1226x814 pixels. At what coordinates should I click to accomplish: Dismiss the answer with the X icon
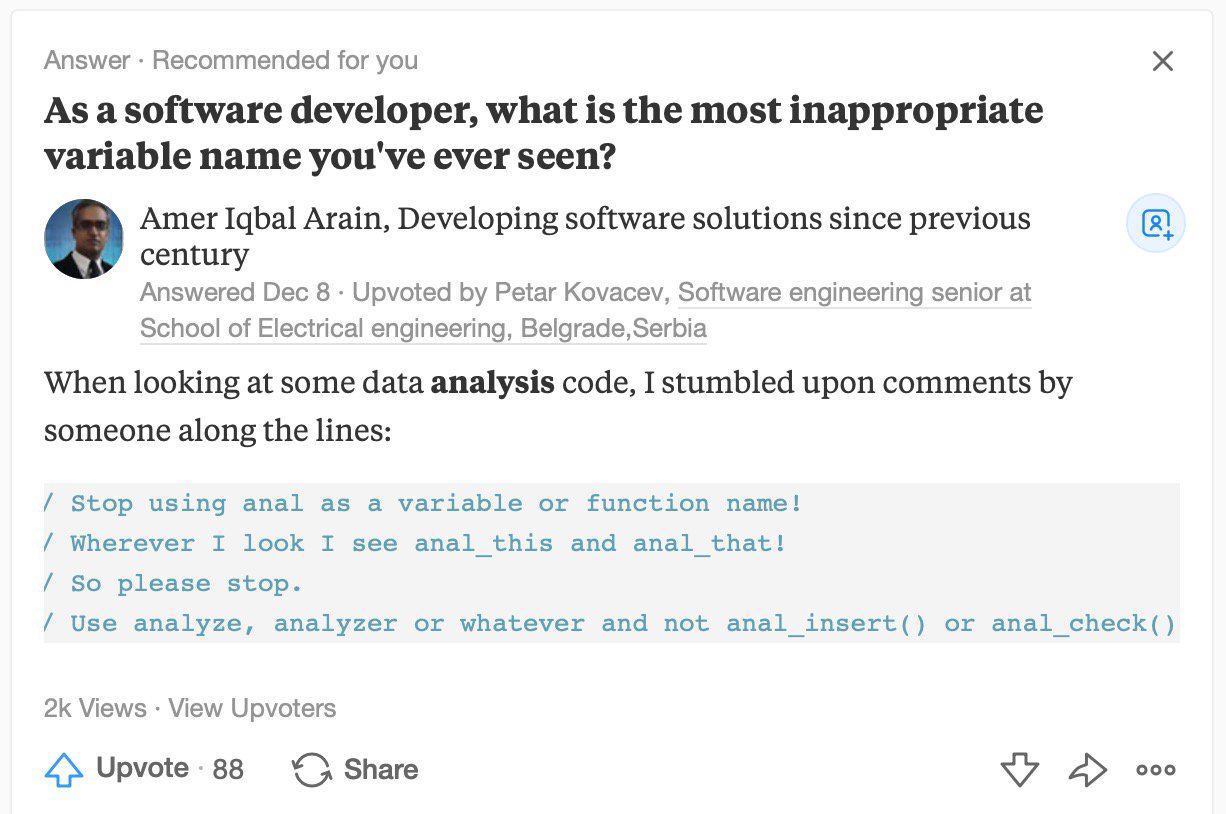1162,61
